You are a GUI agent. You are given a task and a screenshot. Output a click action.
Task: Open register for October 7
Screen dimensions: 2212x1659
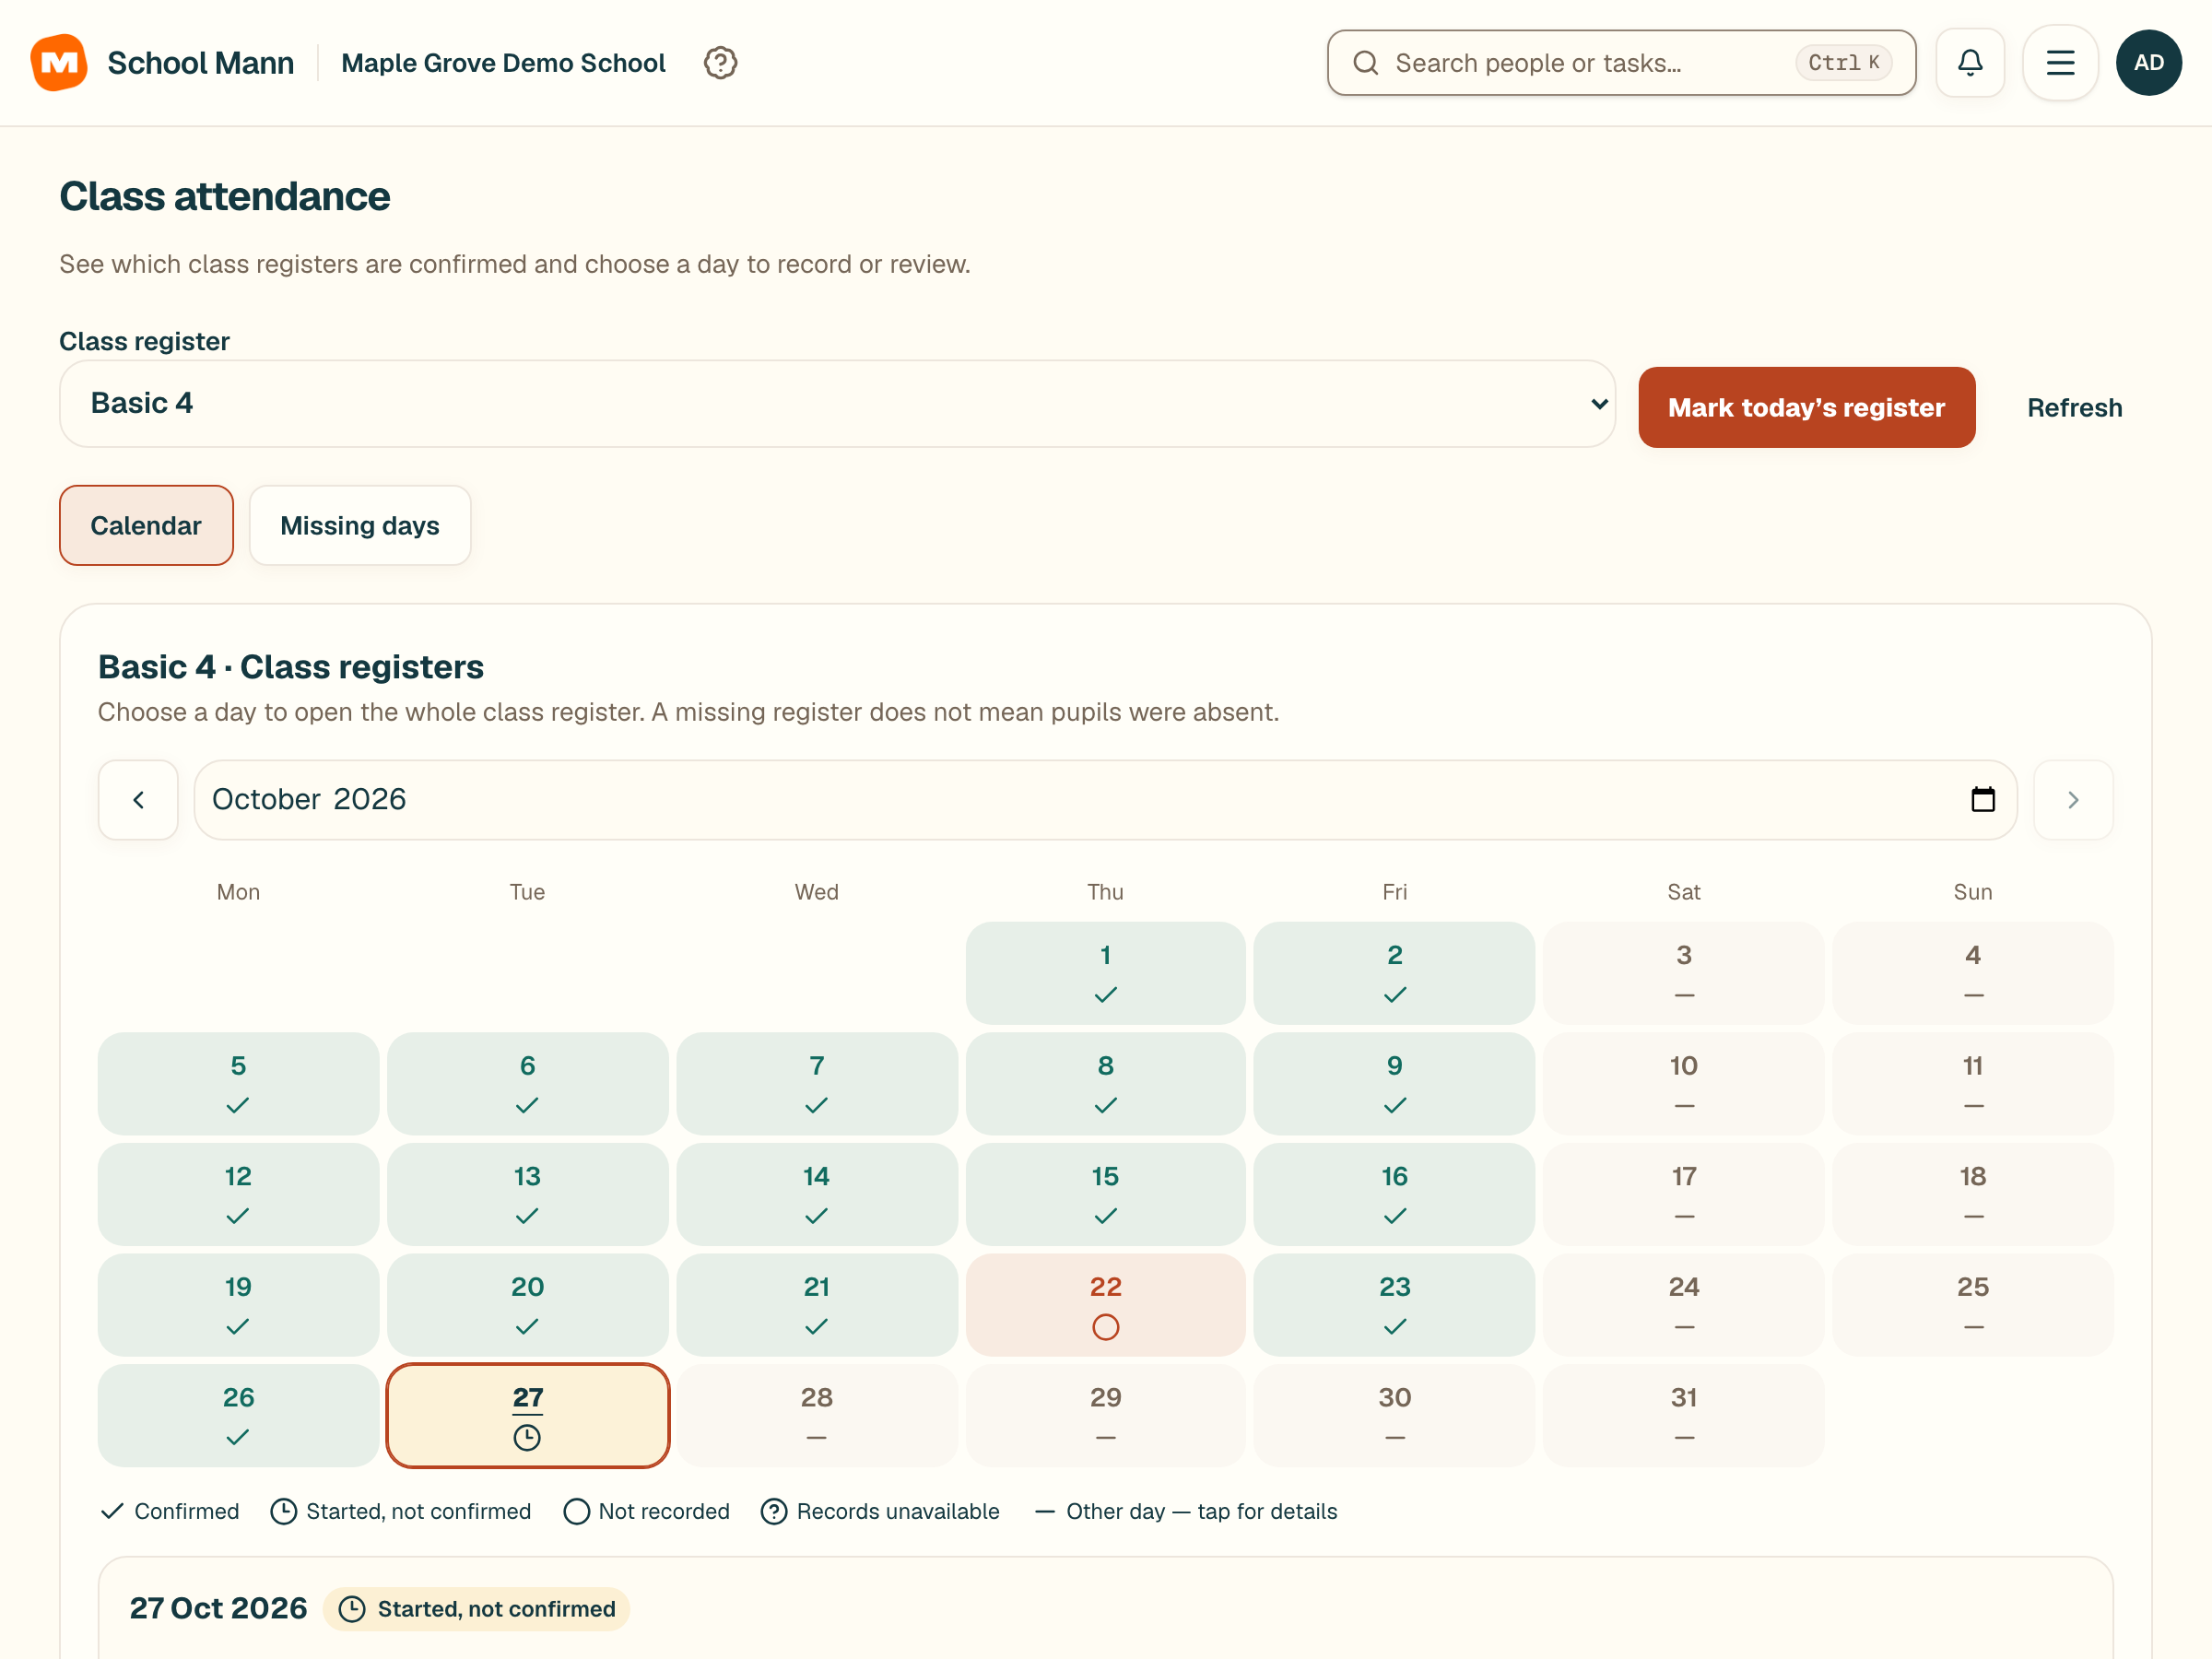[817, 1084]
